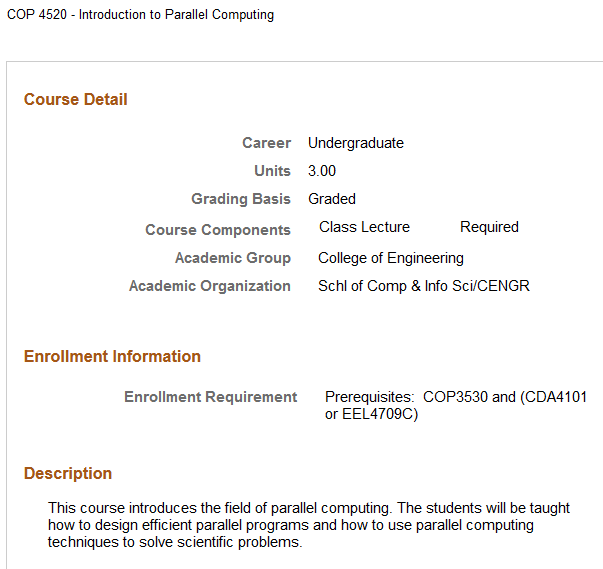603x569 pixels.
Task: Click the course description paragraph
Action: pos(309,525)
